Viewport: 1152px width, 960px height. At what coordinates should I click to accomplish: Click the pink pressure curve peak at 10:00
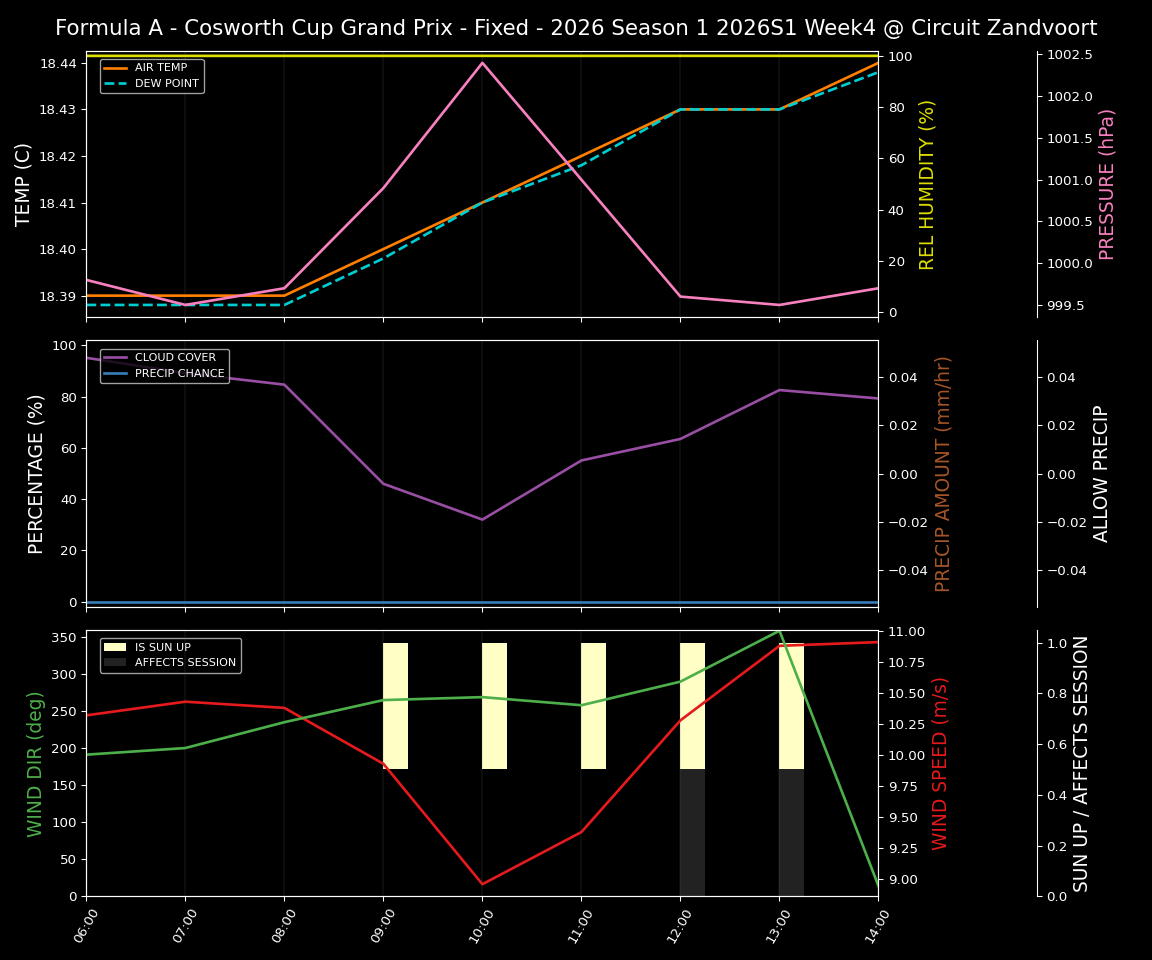[x=482, y=62]
